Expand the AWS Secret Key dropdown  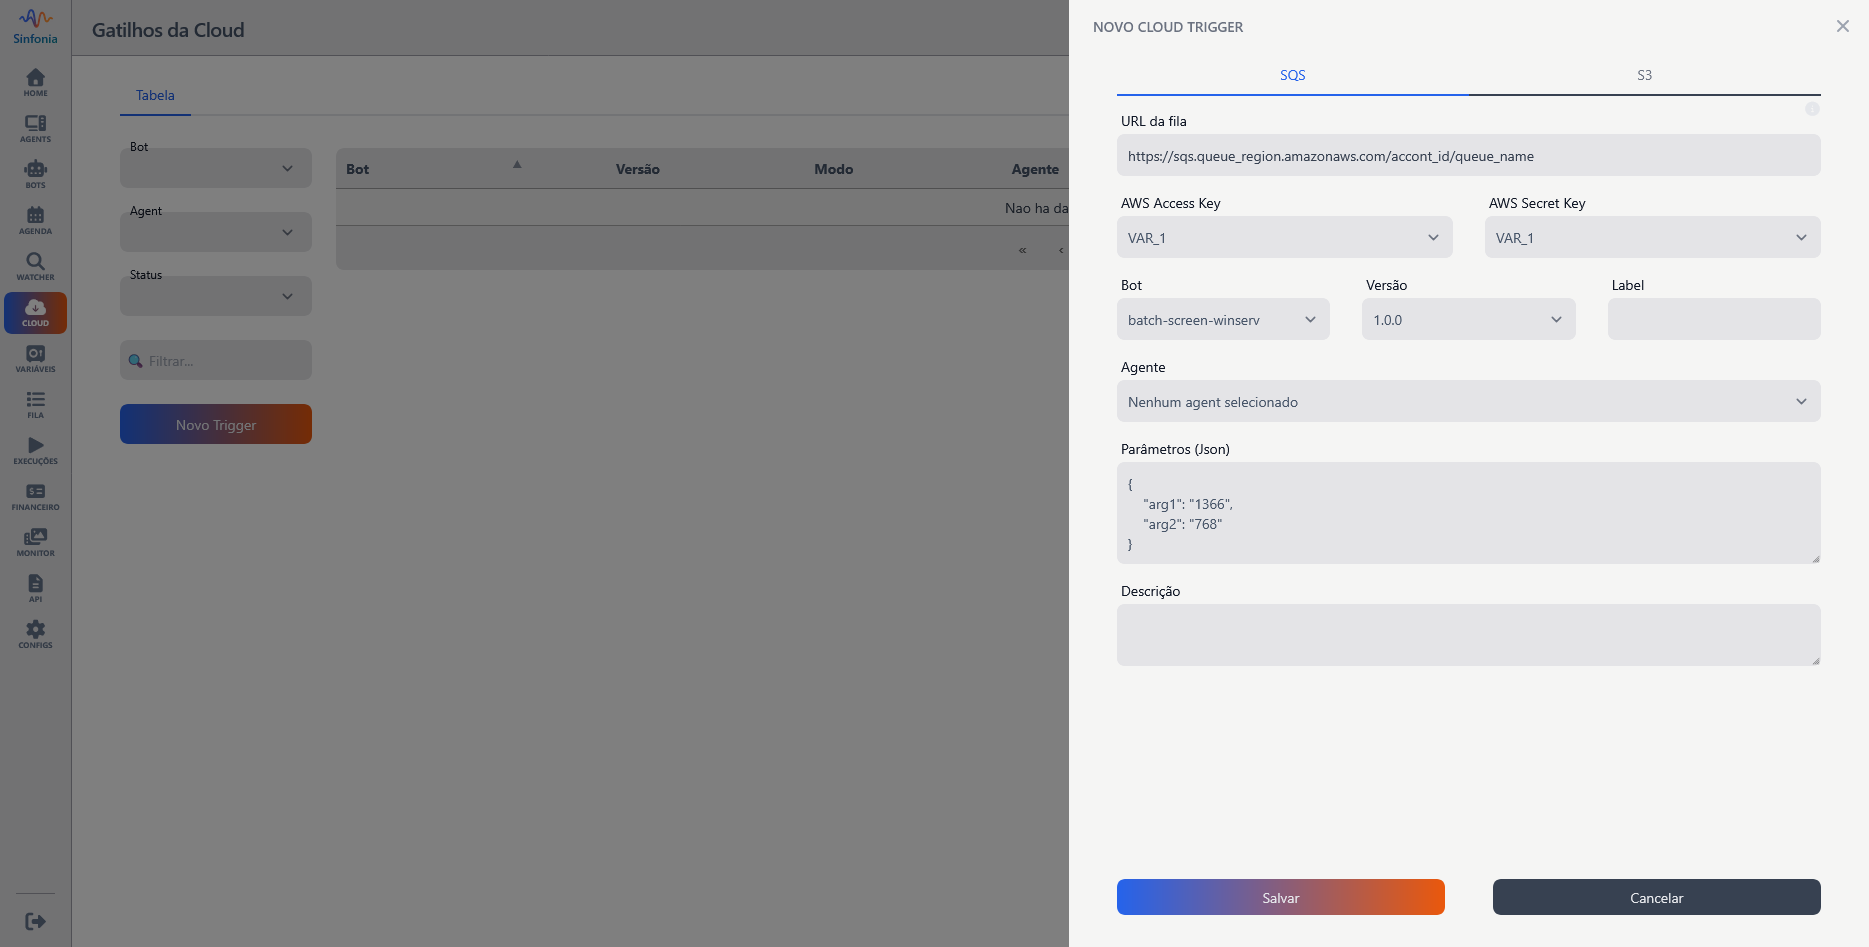[x=1652, y=238]
